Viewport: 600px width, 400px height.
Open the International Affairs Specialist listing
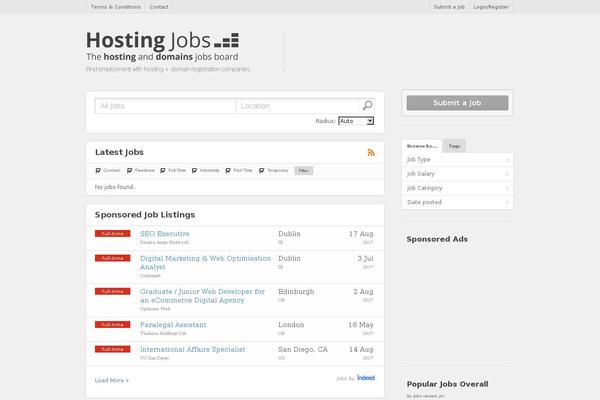(x=192, y=349)
